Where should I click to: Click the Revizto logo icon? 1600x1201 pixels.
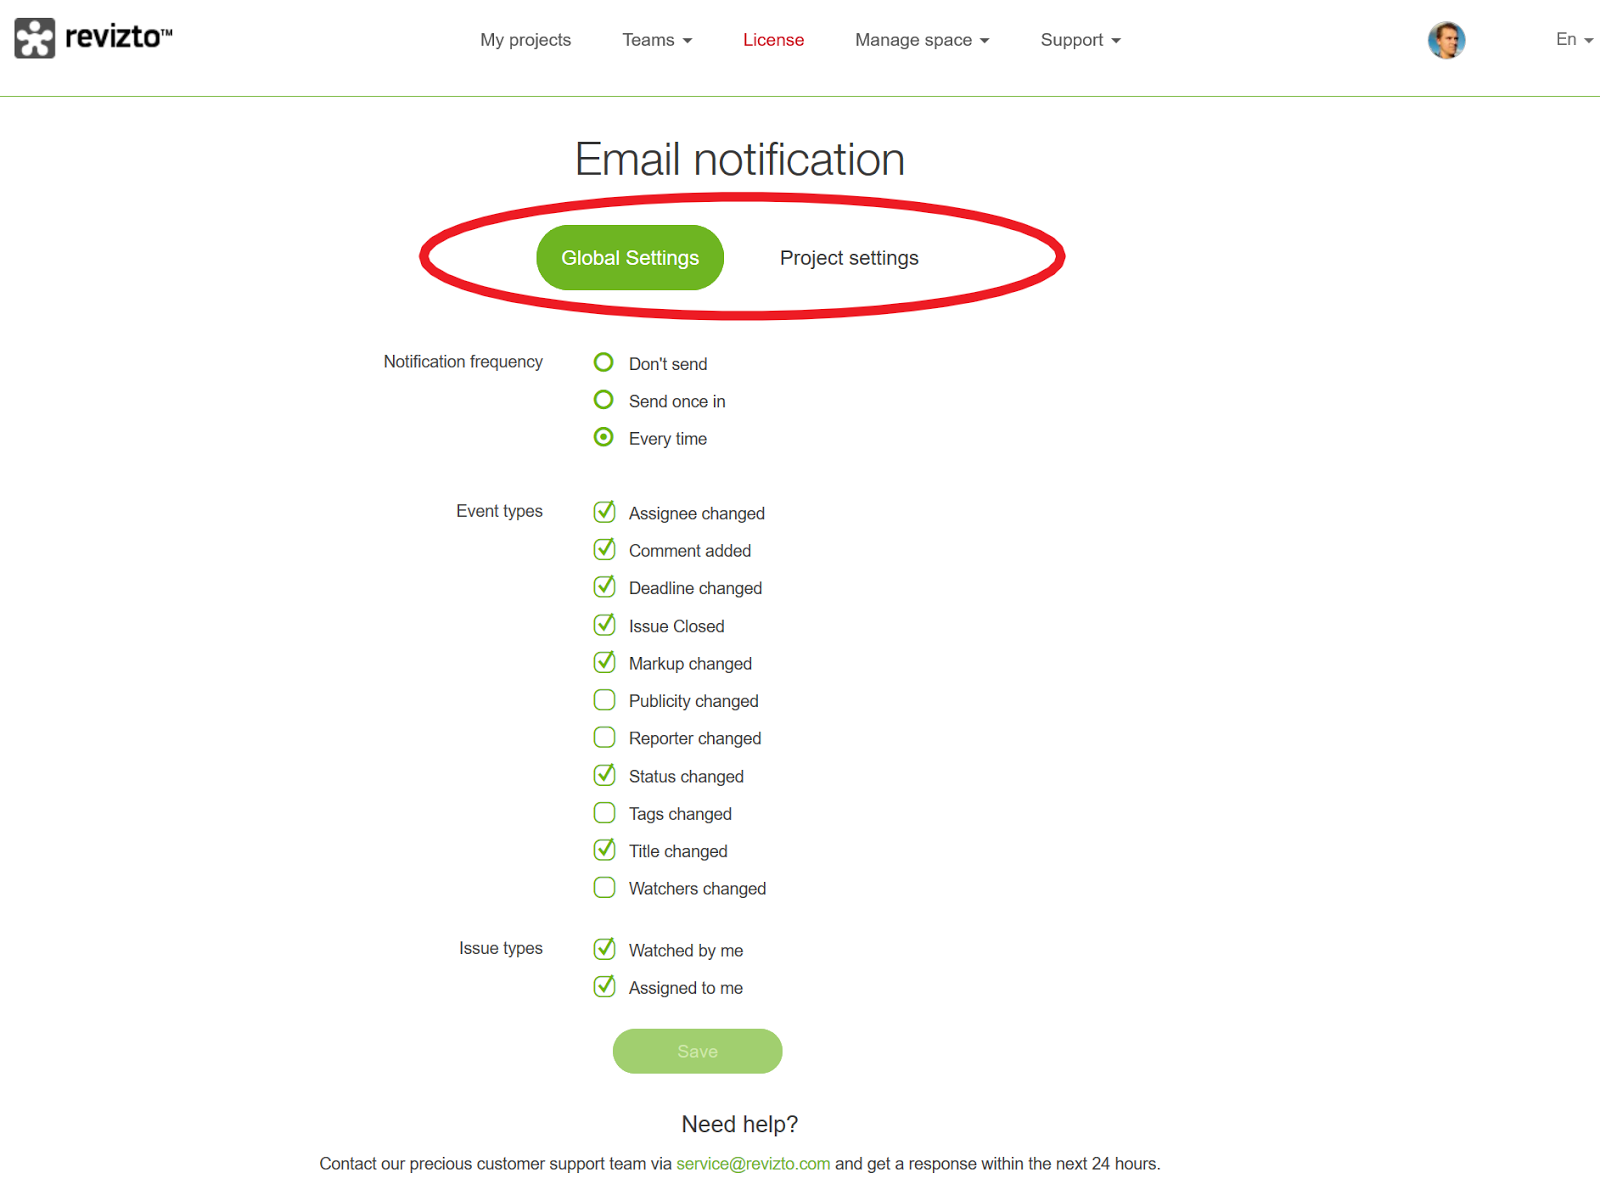[35, 38]
